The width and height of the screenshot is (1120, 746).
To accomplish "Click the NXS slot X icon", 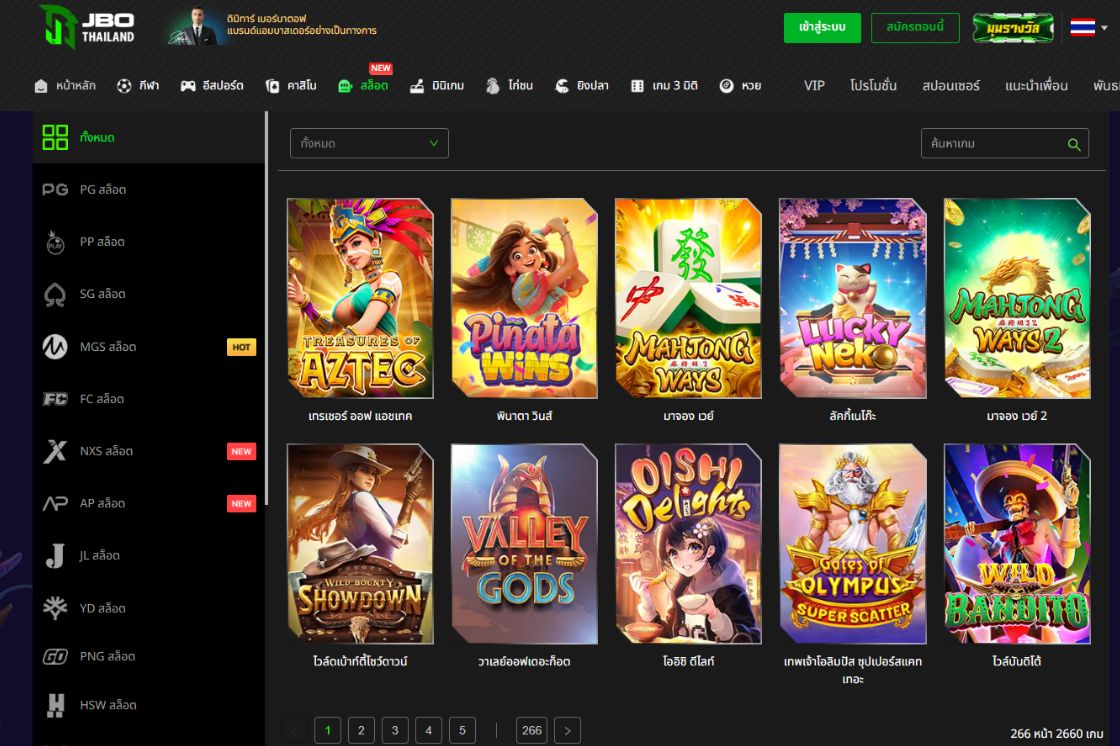I will click(55, 451).
